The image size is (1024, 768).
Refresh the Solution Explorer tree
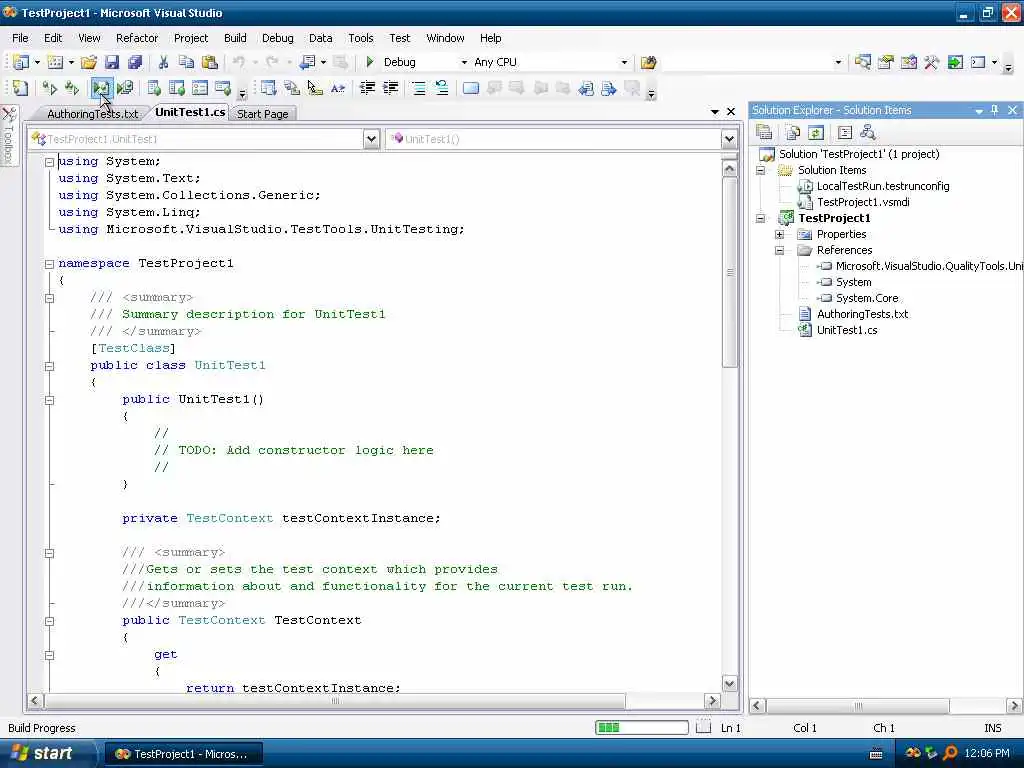click(816, 133)
